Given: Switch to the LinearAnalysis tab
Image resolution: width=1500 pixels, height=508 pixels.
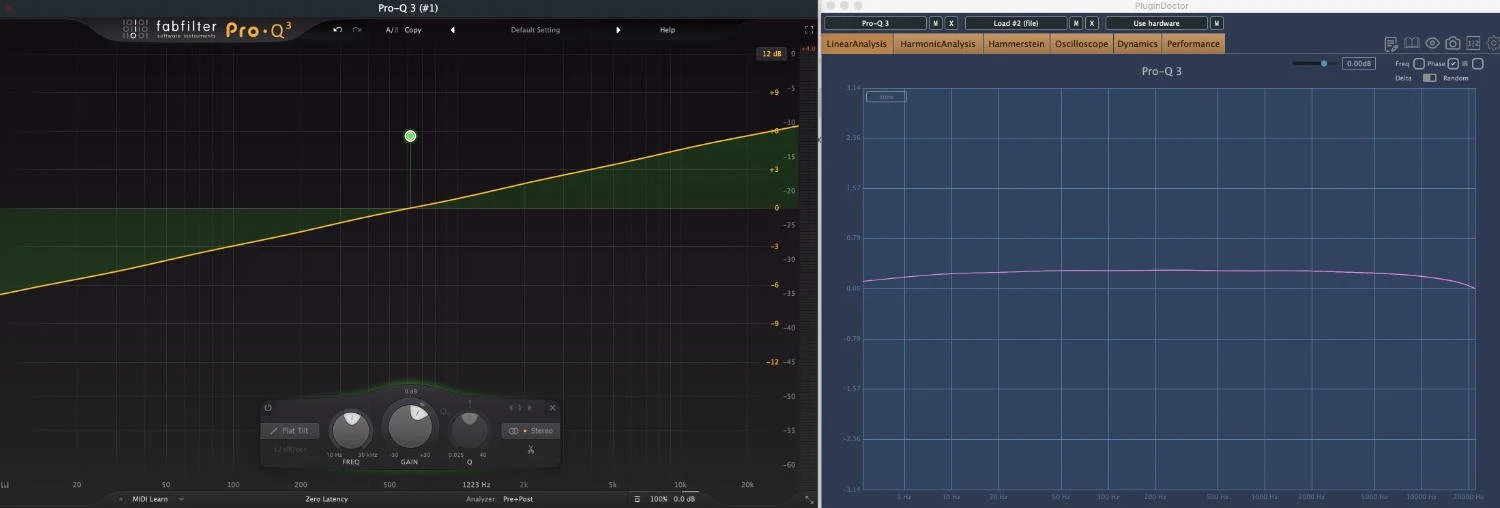Looking at the screenshot, I should click(x=857, y=44).
